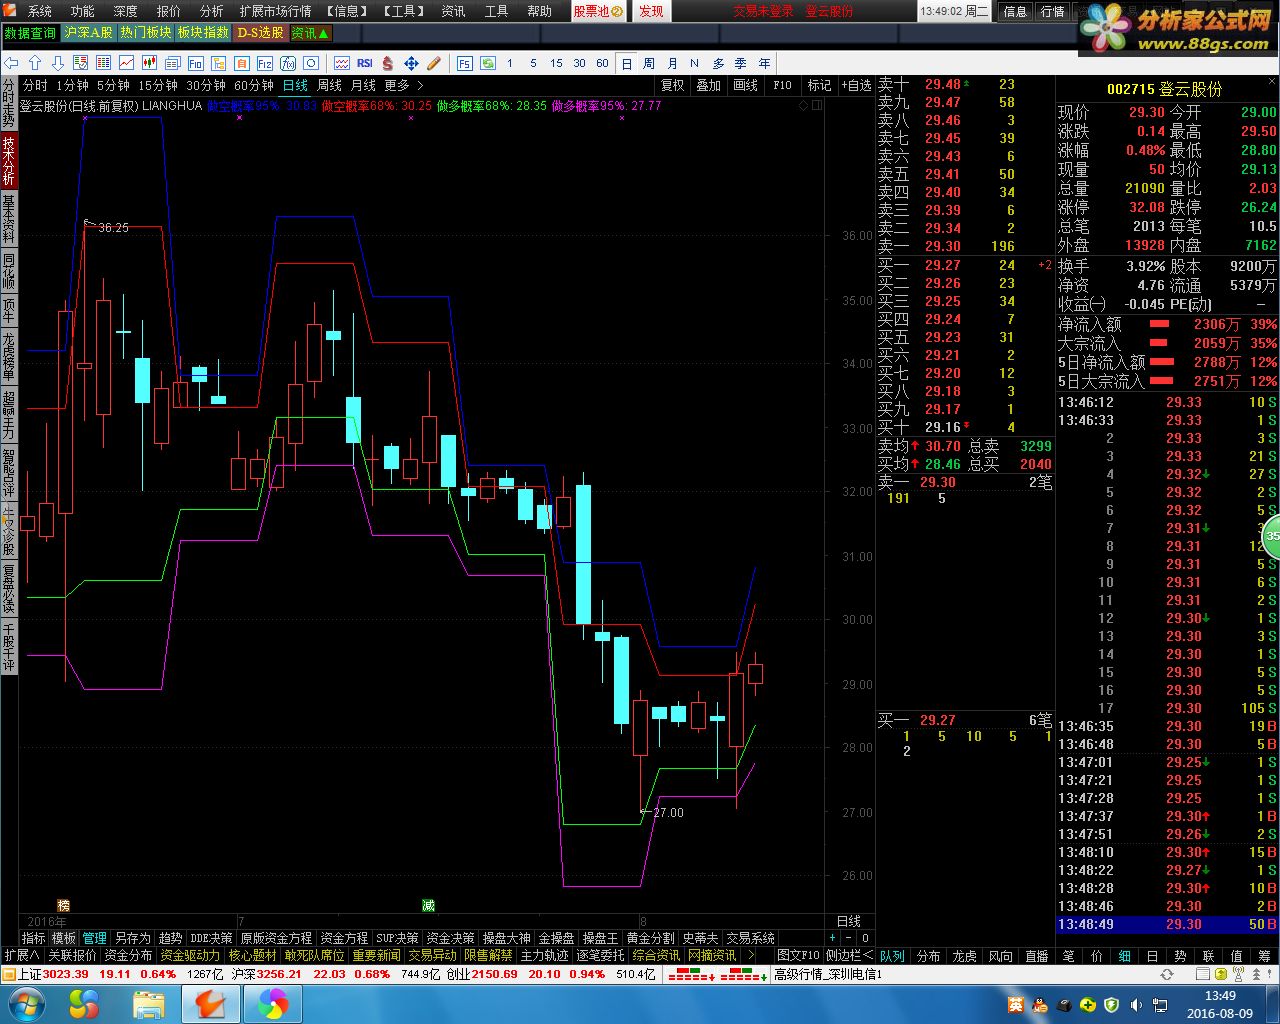Toggle 叠加 overlay on the chart
Screen dimensions: 1280x1024
(x=708, y=85)
